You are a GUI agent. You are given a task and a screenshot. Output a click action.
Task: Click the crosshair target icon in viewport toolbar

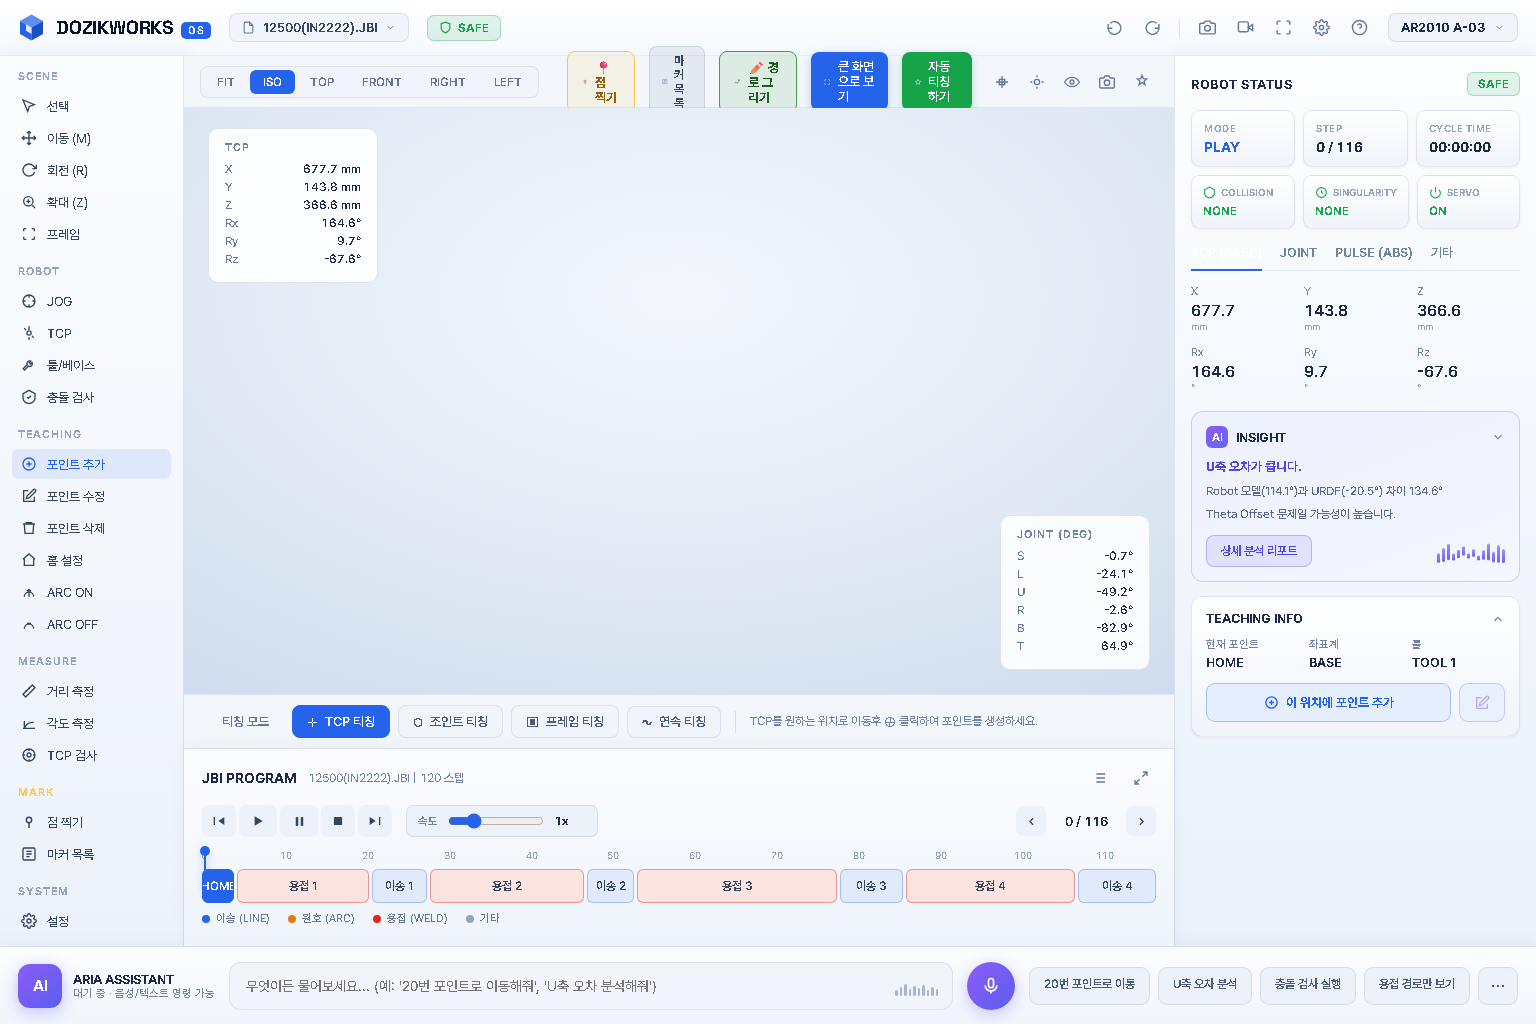1002,82
